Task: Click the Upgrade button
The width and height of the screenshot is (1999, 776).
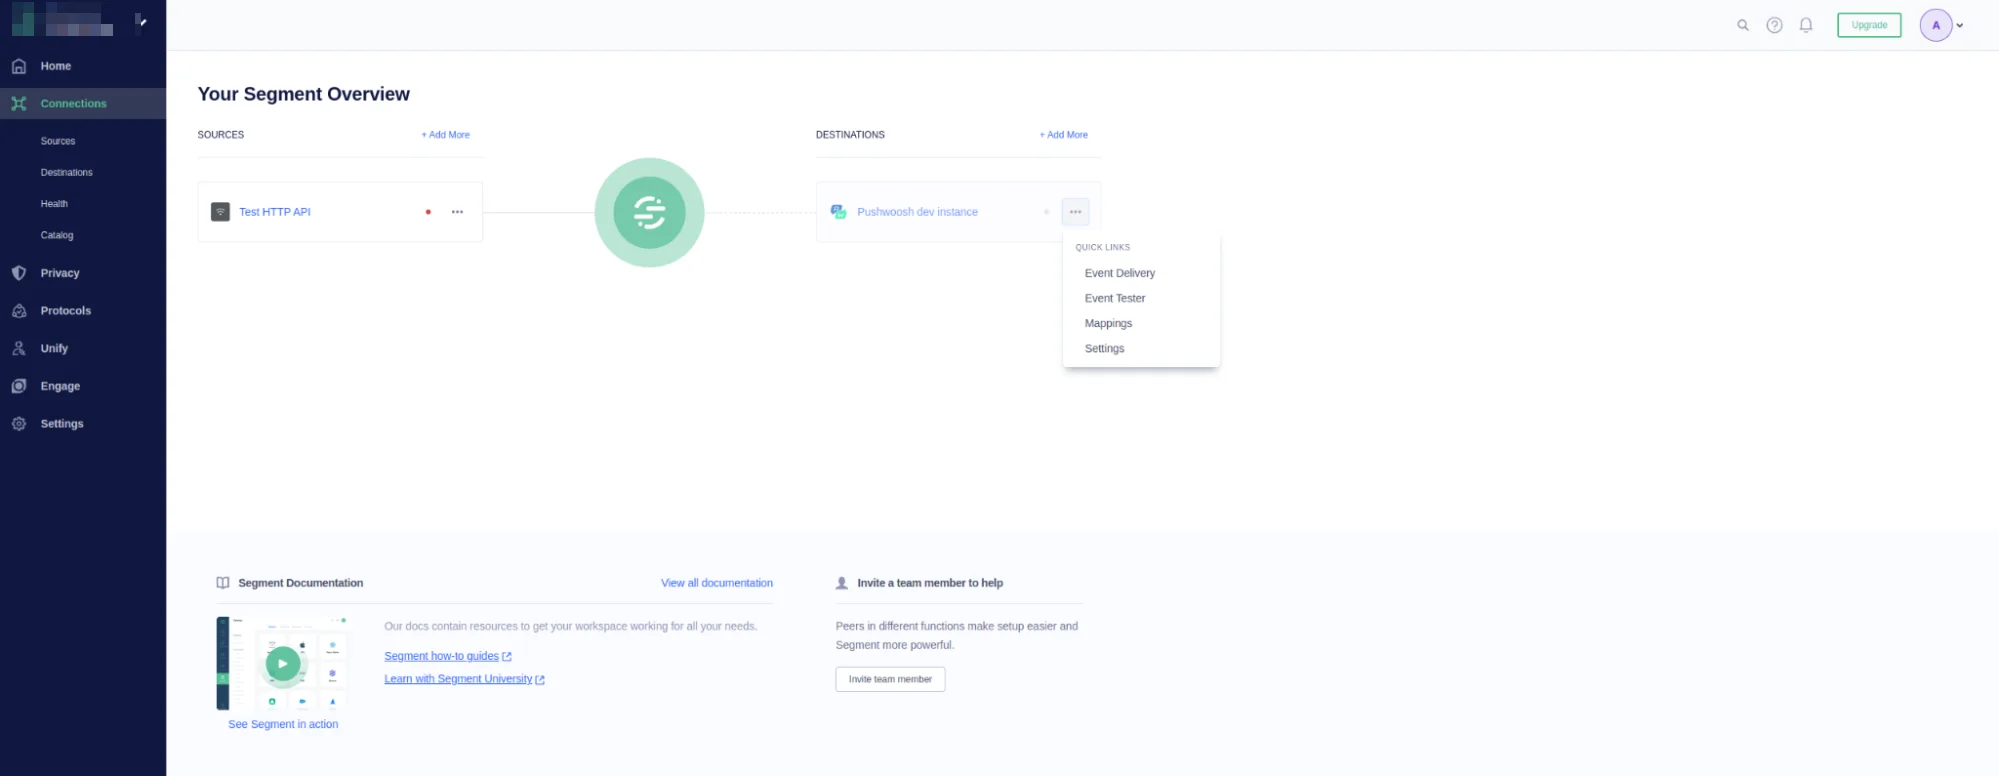Action: [x=1868, y=25]
